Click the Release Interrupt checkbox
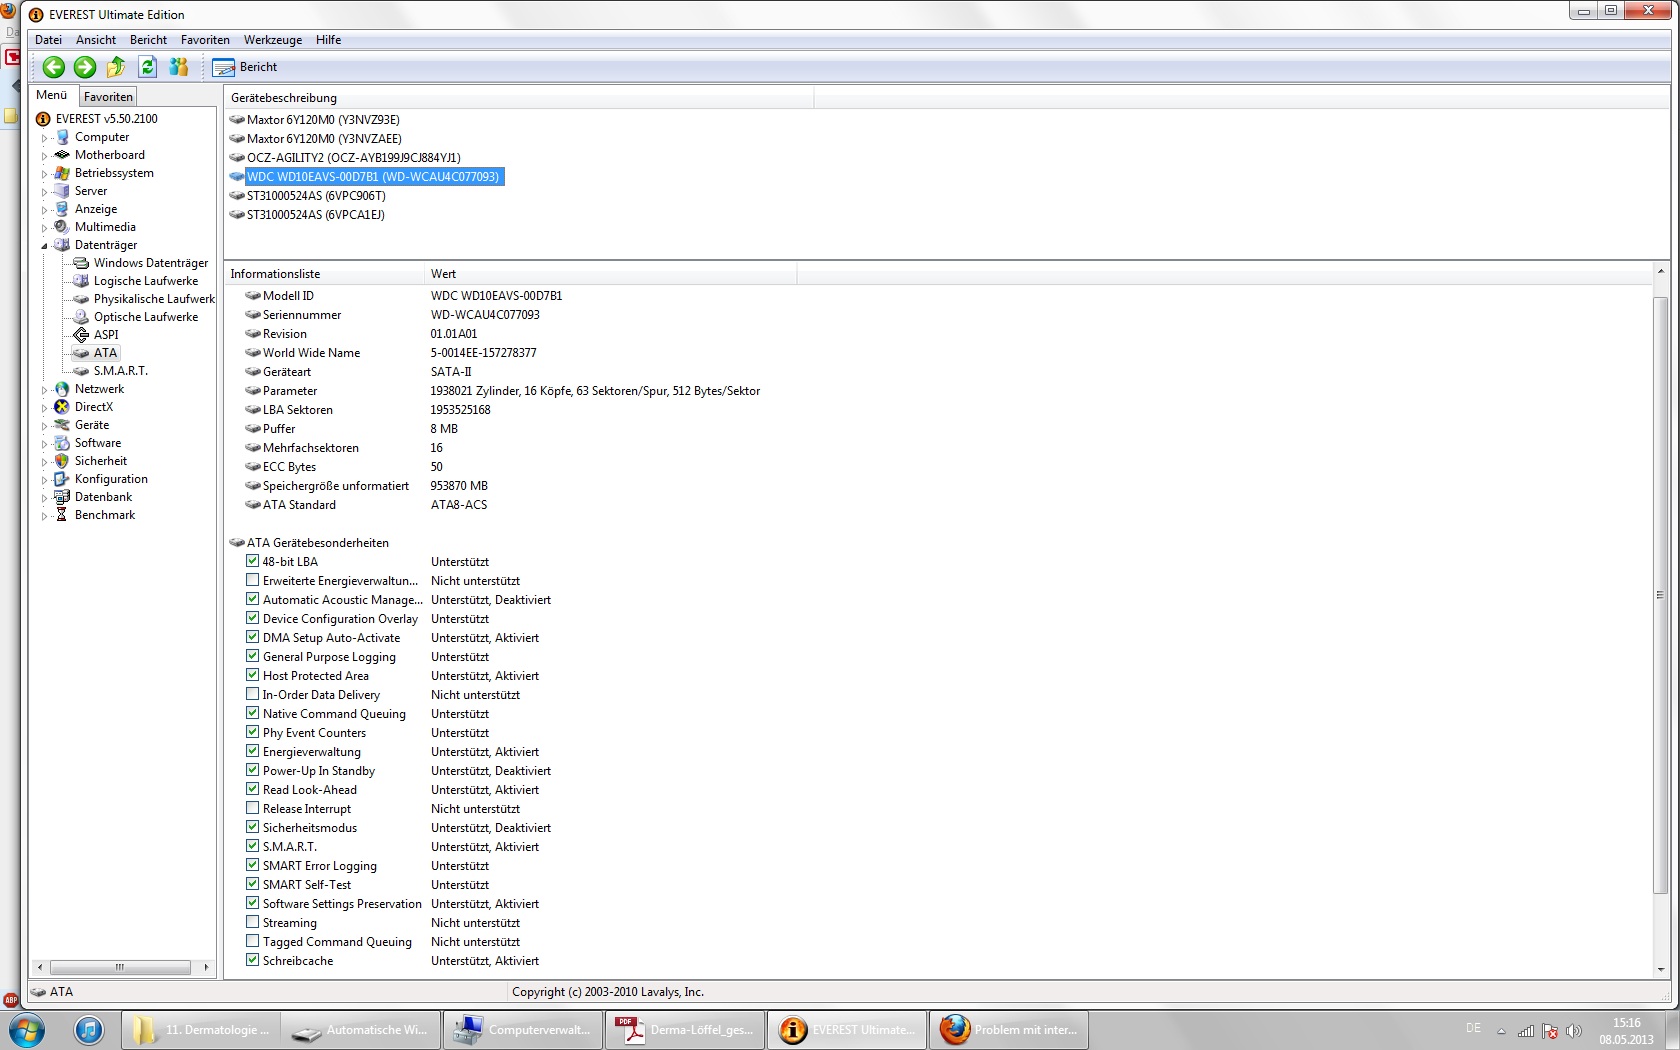Screen dimensions: 1680x1050 pyautogui.click(x=253, y=808)
